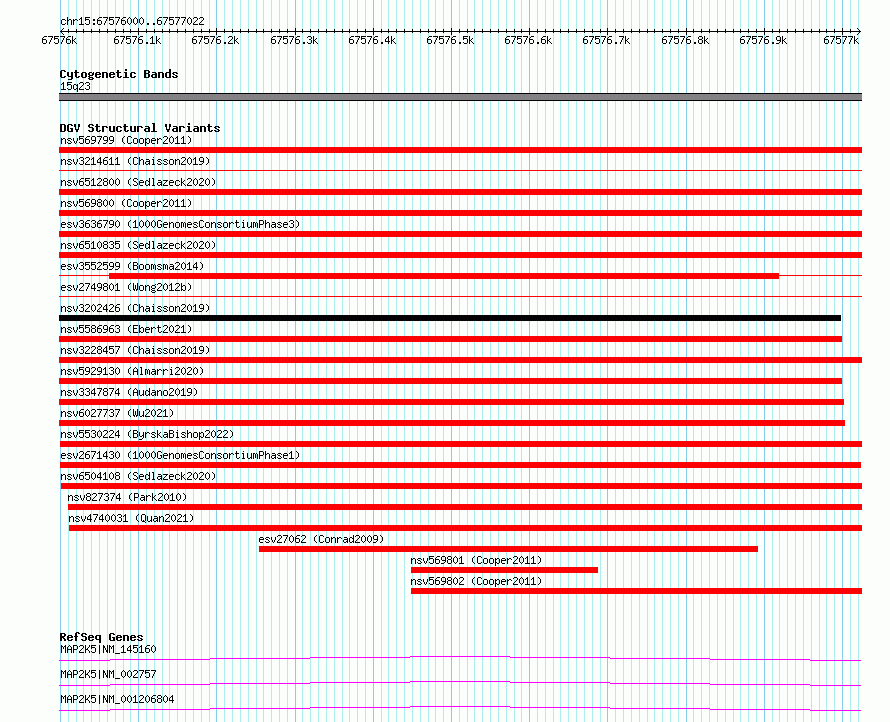Click the RefSeq Genes track title

pyautogui.click(x=102, y=637)
